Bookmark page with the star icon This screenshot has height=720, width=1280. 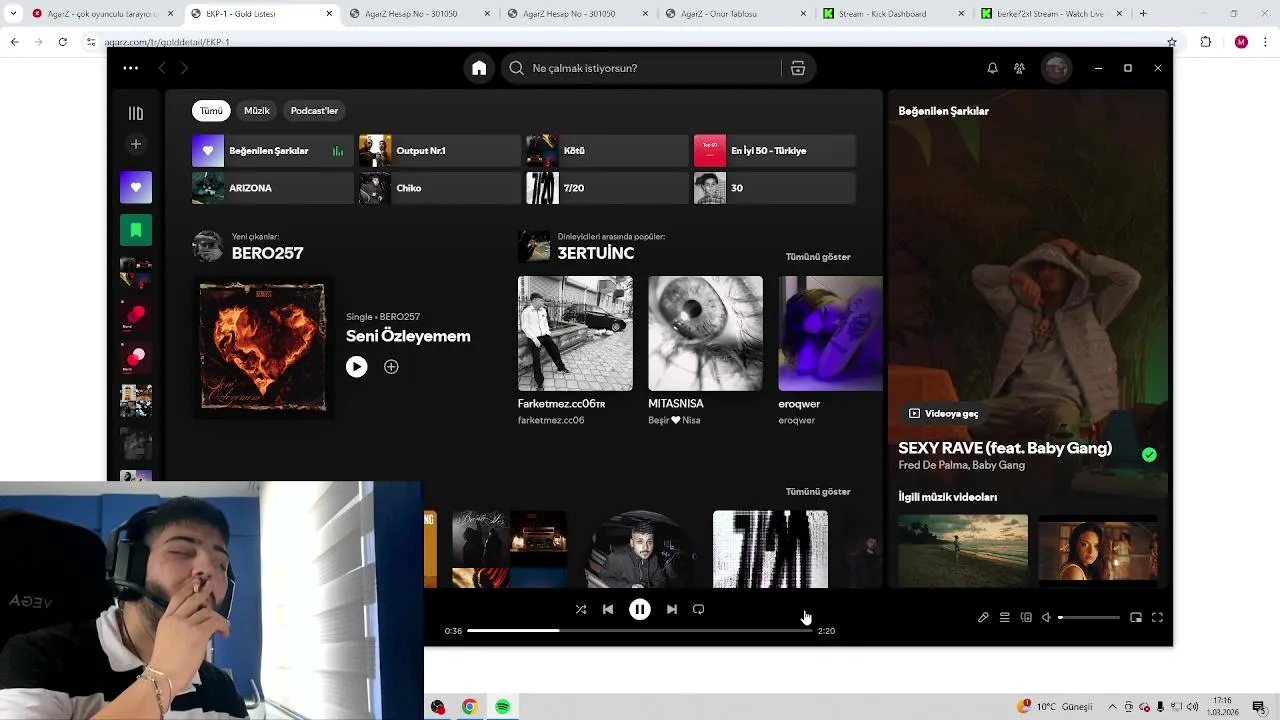(1172, 42)
